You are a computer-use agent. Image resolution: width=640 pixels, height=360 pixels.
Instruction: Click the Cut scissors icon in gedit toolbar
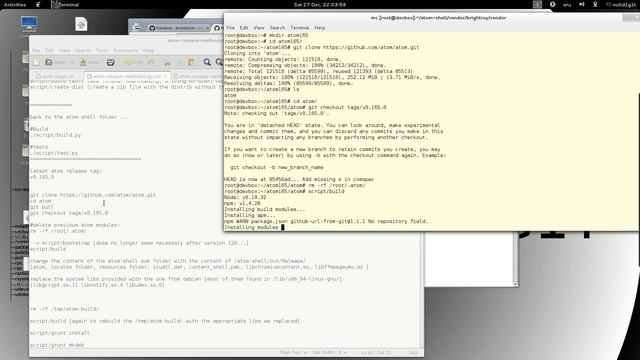tap(167, 62)
